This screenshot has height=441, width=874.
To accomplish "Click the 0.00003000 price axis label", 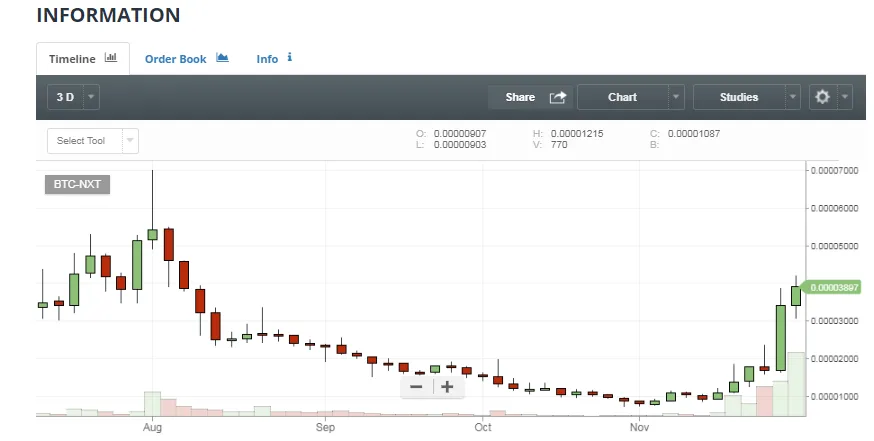I will (834, 321).
